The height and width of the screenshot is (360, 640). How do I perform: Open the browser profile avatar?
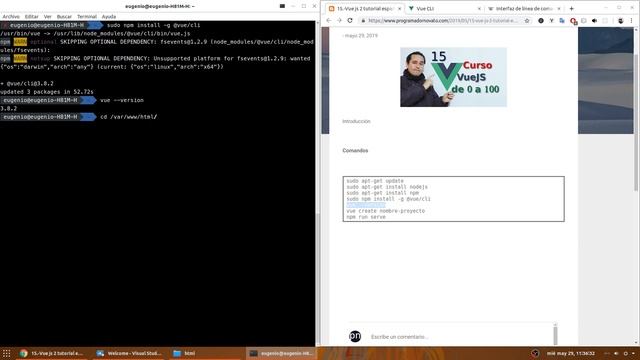pos(620,20)
